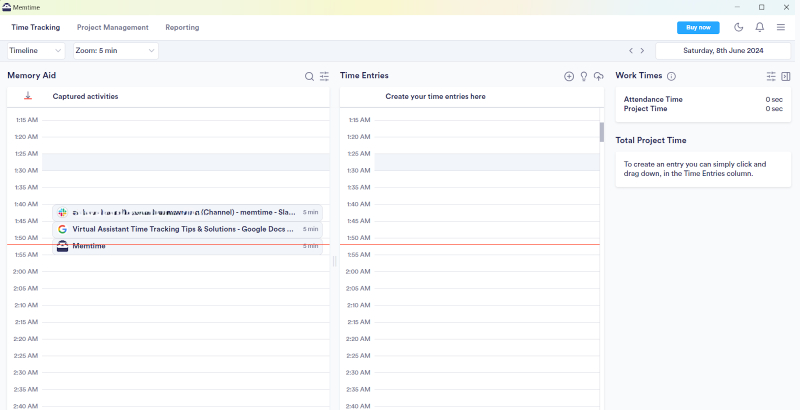Show time entry suggestions lightbulb

(584, 76)
